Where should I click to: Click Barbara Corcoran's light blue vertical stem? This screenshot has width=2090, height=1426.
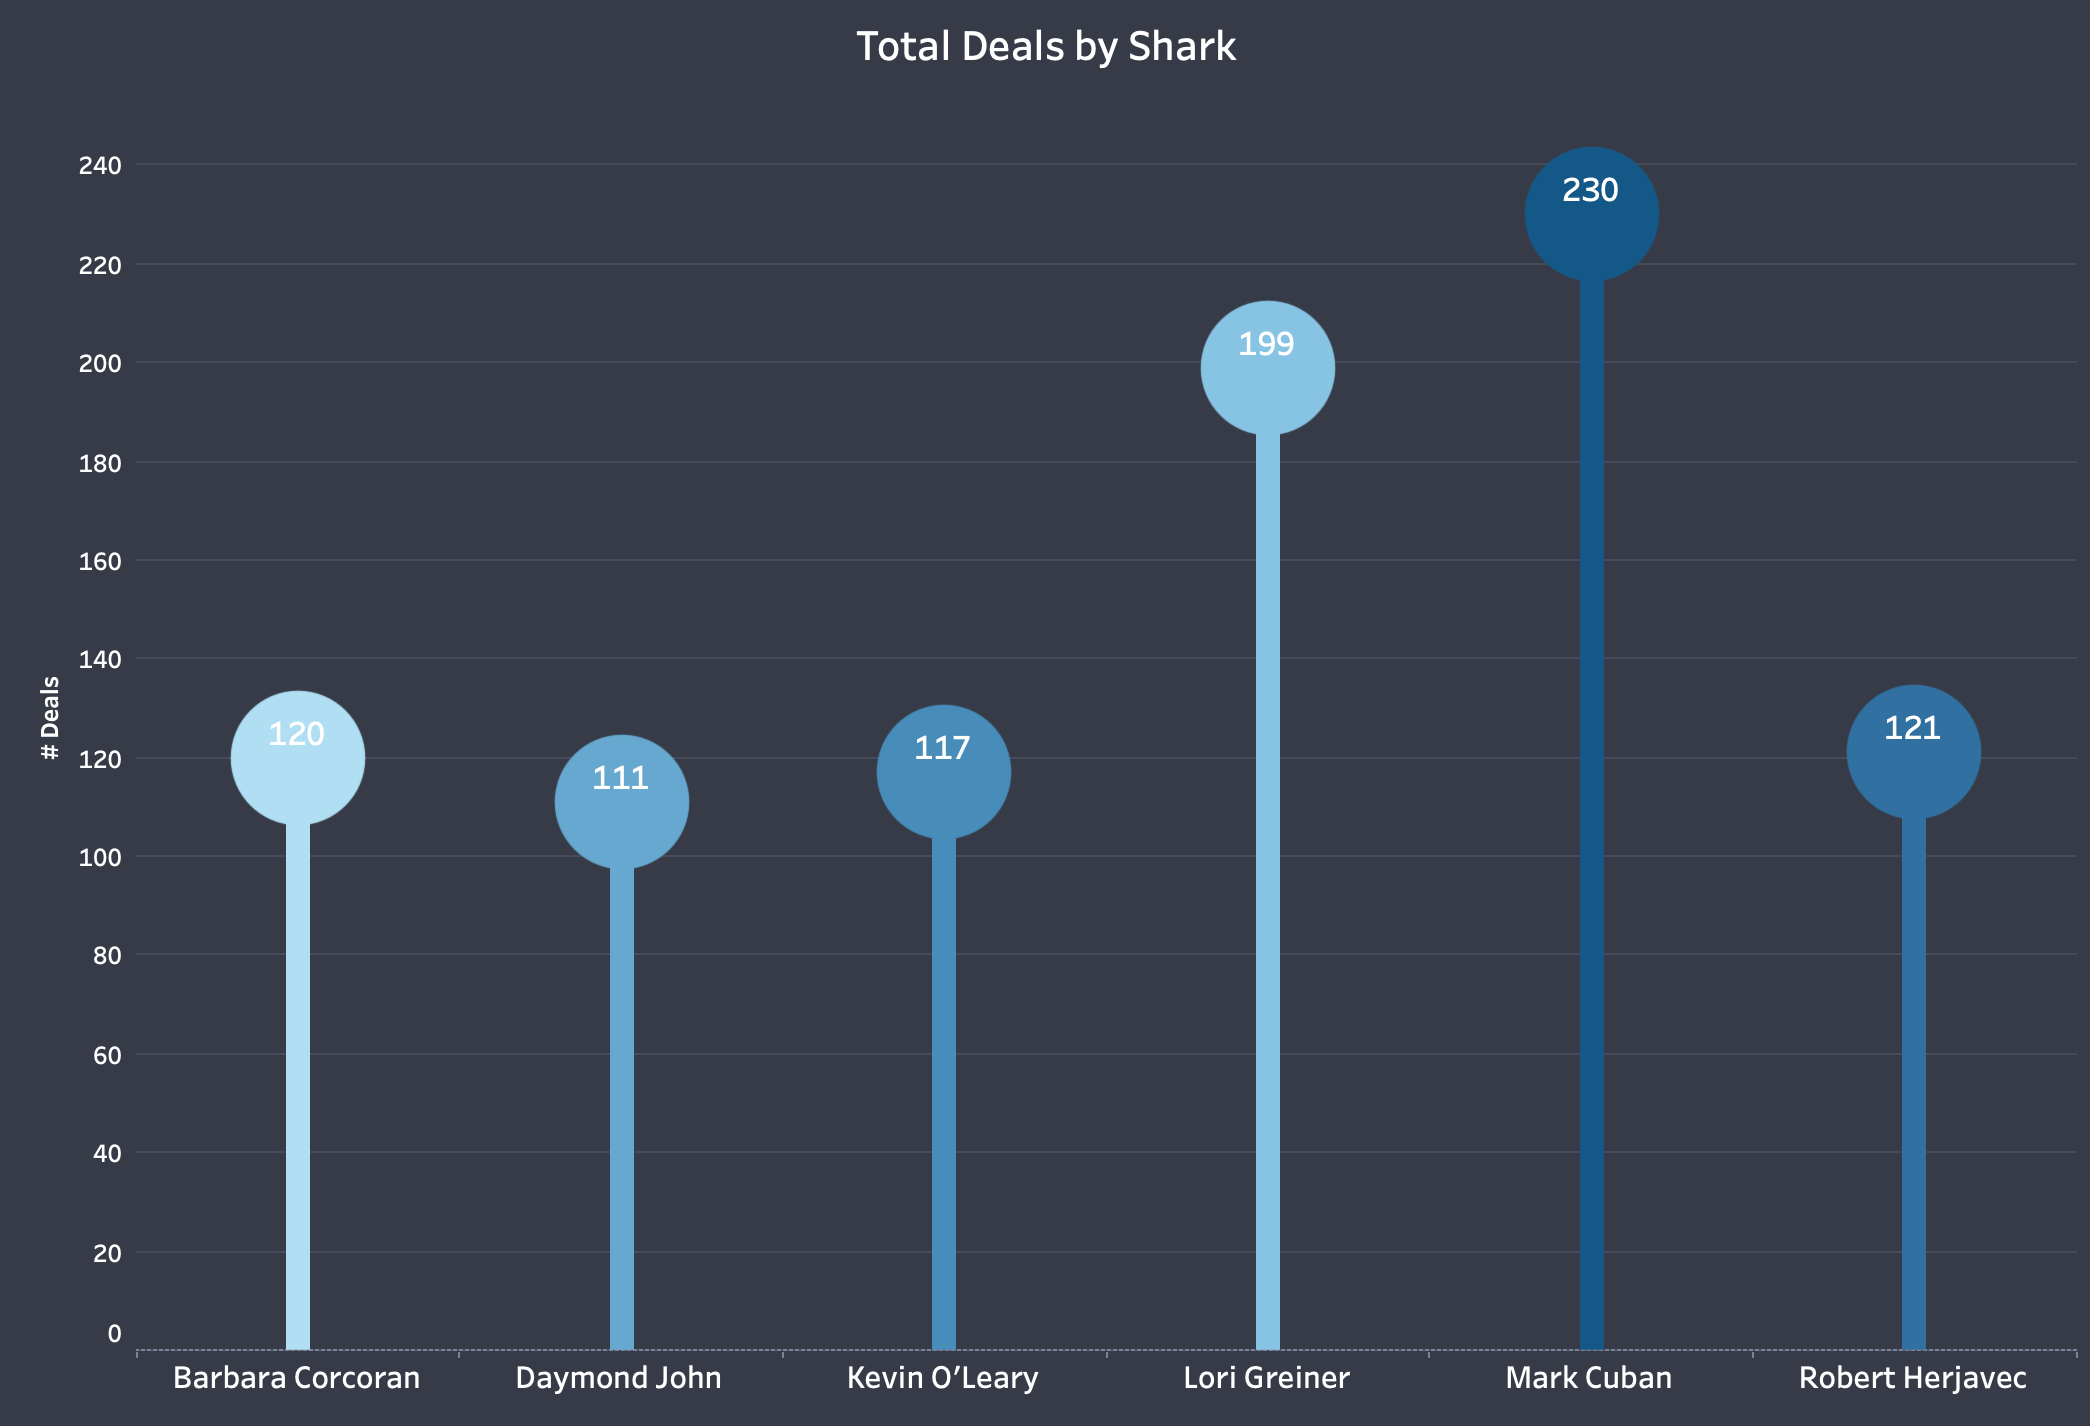(297, 1080)
